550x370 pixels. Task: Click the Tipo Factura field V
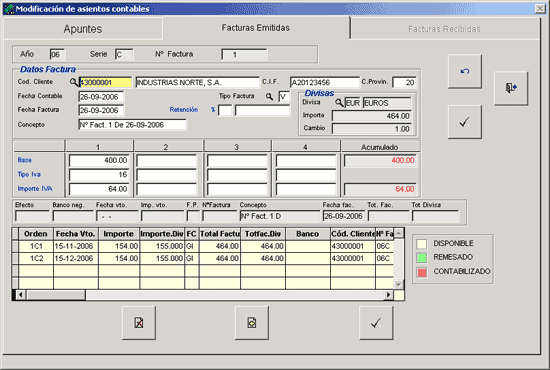click(284, 96)
